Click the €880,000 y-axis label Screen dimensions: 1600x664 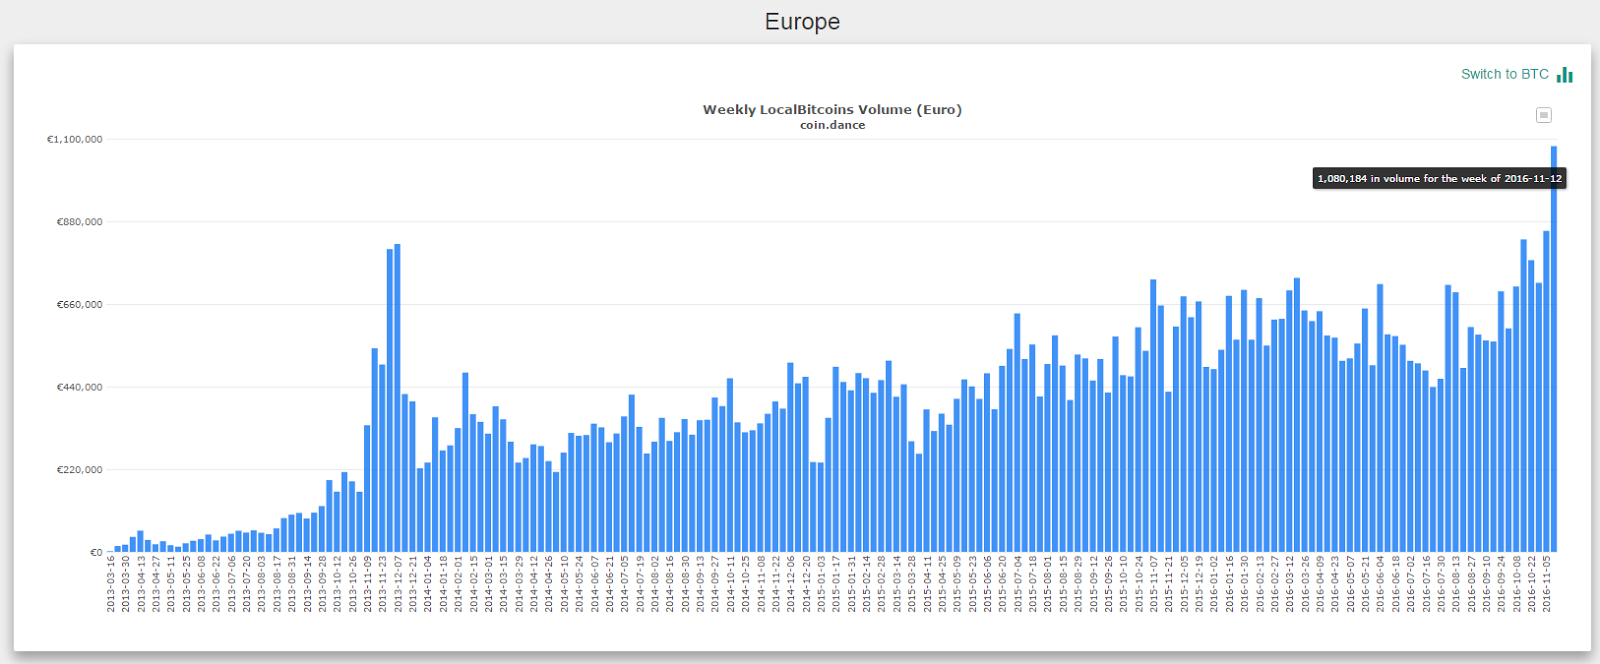79,222
